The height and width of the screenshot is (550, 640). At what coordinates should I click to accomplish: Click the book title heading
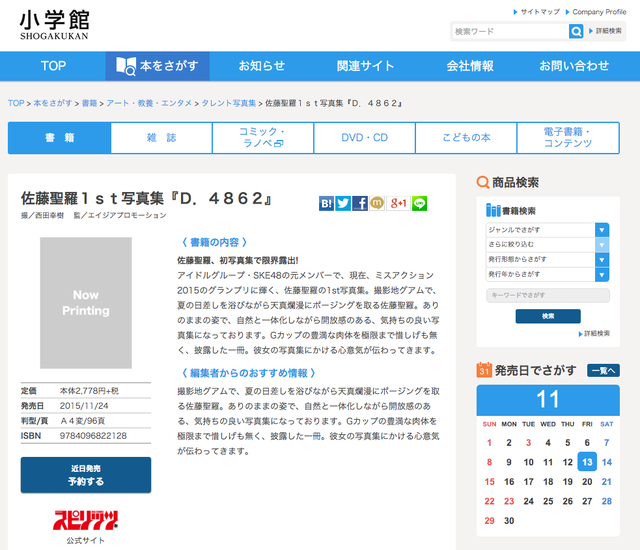tap(147, 199)
